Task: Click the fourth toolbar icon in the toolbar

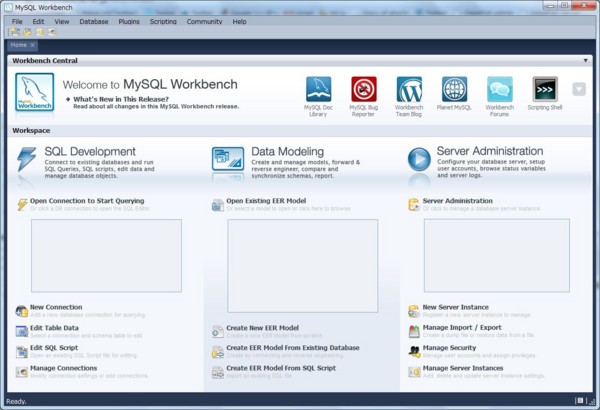Action: click(52, 32)
